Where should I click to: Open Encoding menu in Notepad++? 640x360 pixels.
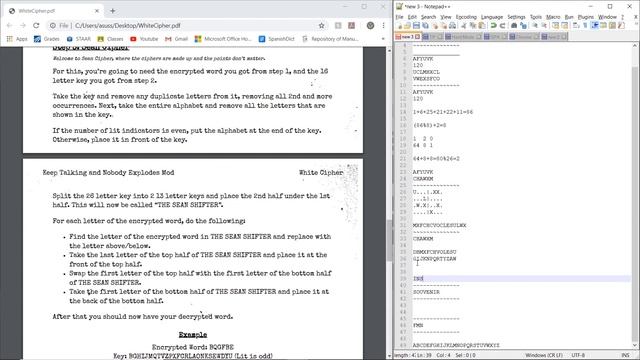pos(466,17)
